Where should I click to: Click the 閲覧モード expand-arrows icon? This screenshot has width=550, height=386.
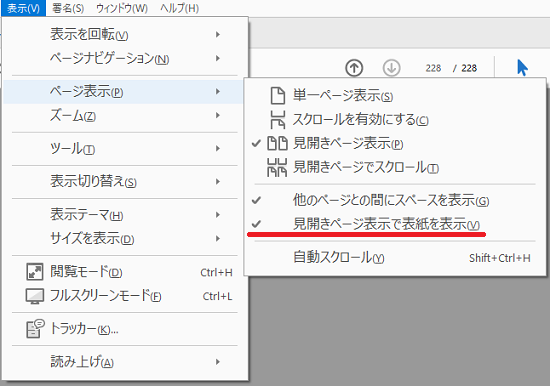[x=35, y=272]
